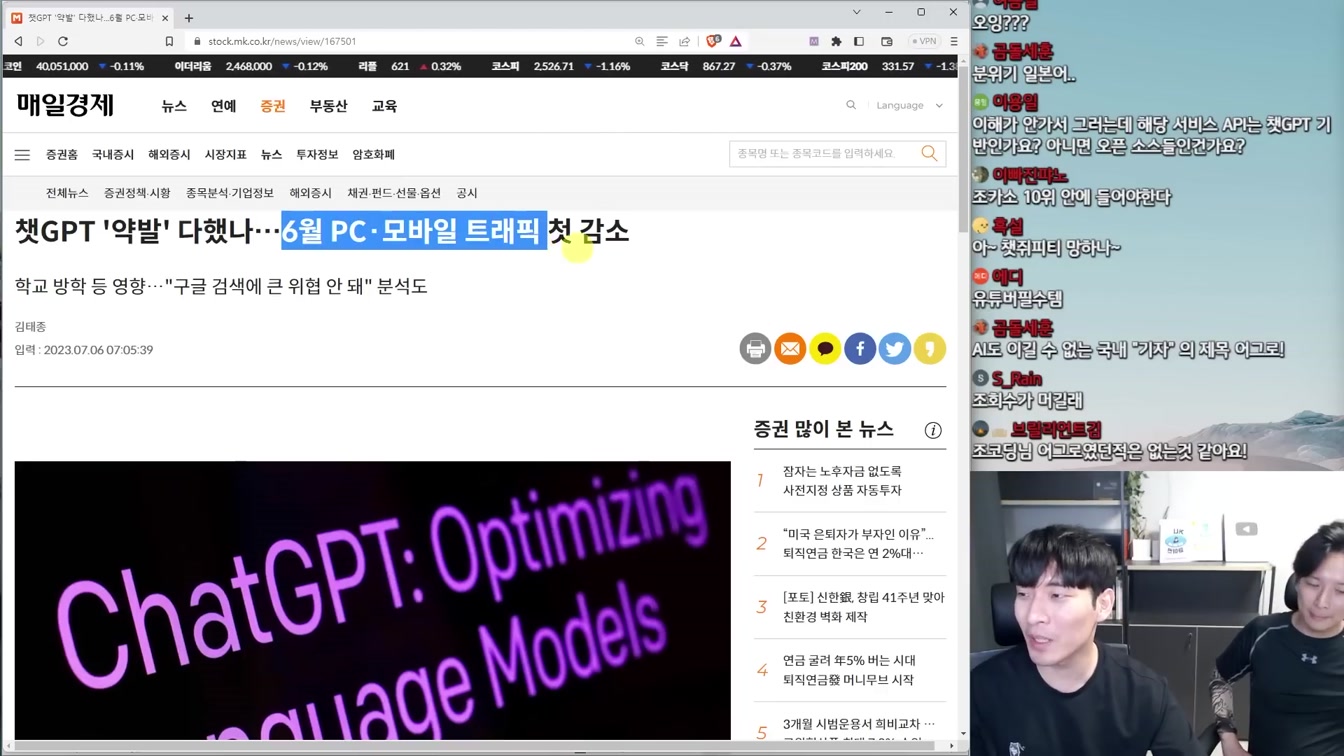
Task: Share article via orange email icon
Action: (790, 349)
